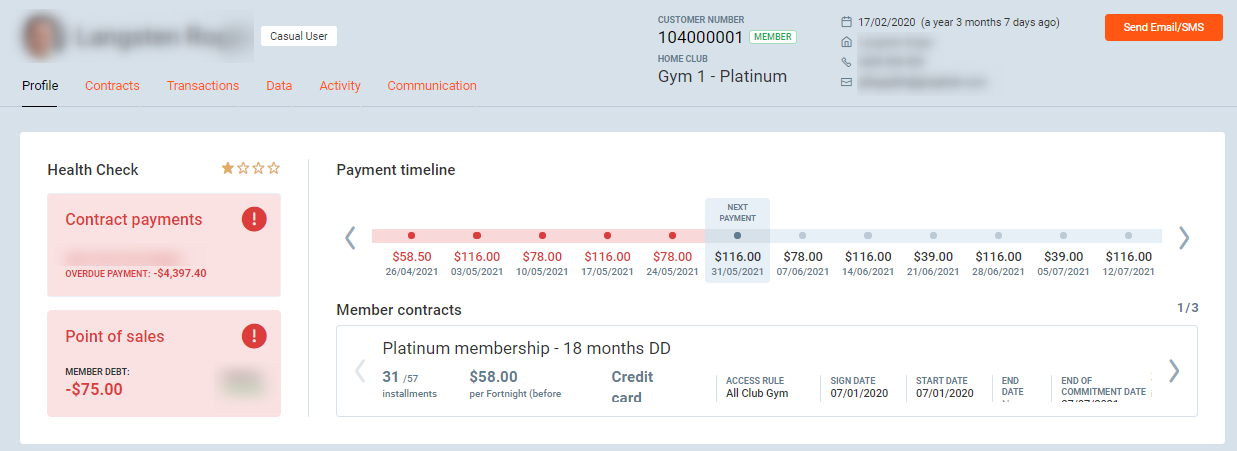Screen dimensions: 1237x451
Task: Switch to the Transactions tab
Action: [203, 86]
